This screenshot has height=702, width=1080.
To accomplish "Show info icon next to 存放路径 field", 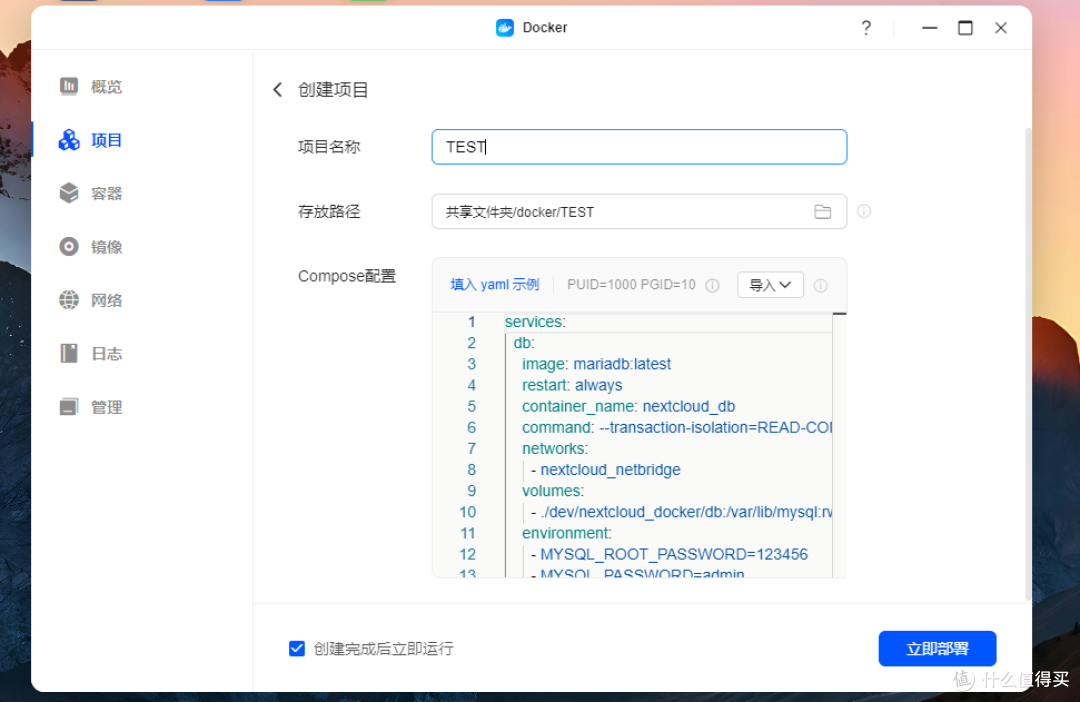I will (x=864, y=211).
